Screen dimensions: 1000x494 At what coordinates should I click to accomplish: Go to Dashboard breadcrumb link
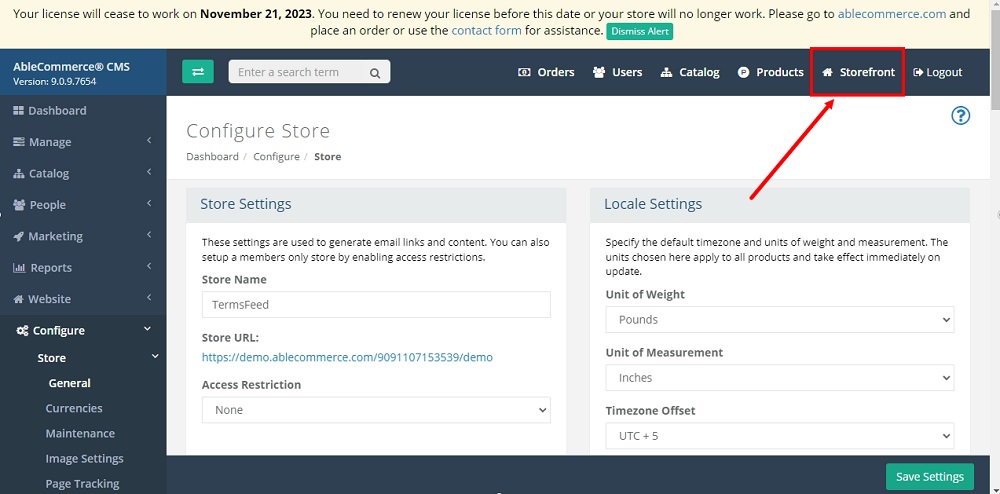(212, 156)
